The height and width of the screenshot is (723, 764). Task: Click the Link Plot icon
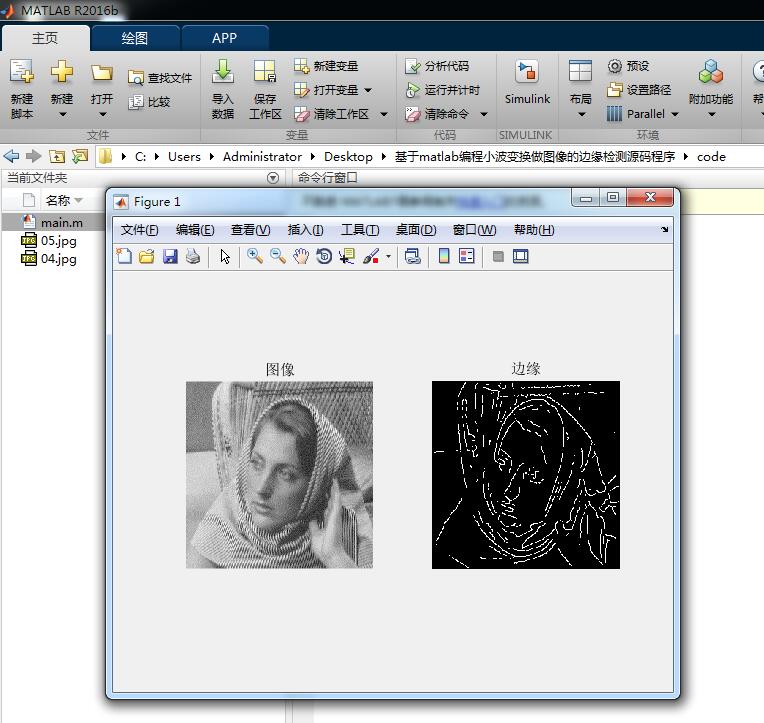tap(413, 256)
